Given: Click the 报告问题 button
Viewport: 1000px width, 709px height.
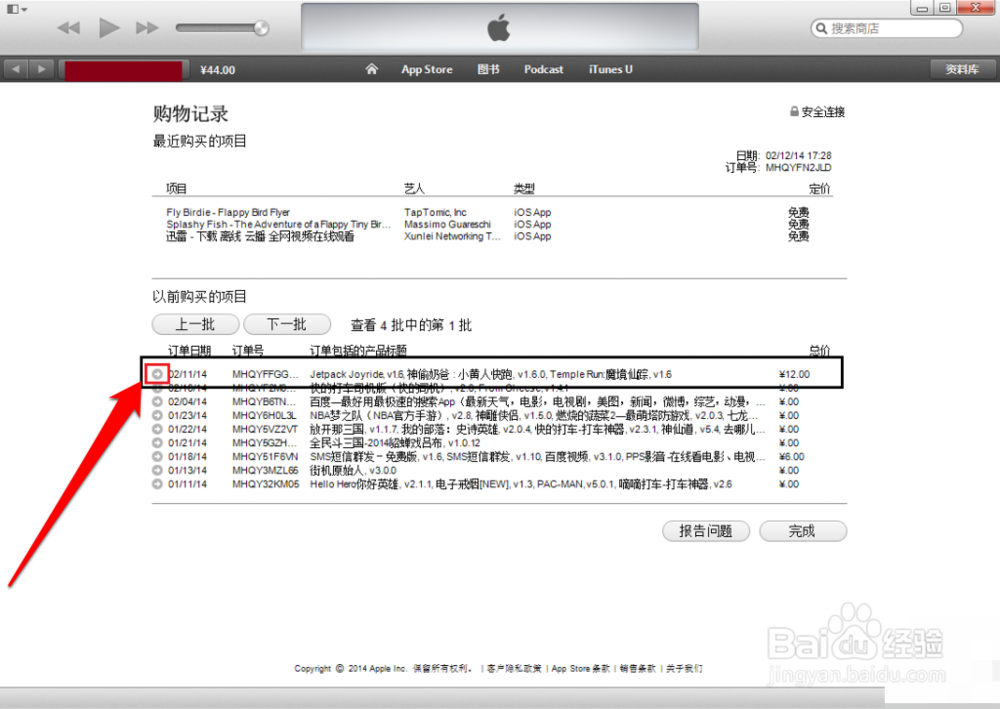Looking at the screenshot, I should [x=705, y=530].
